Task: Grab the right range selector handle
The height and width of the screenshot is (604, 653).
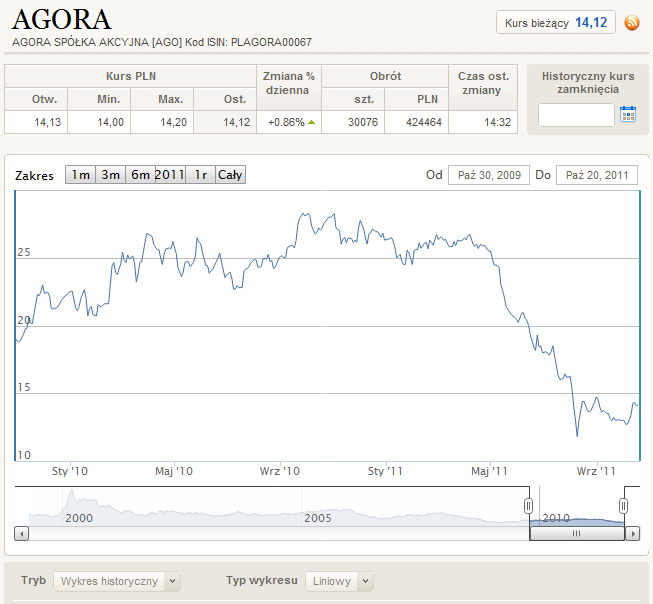Action: point(623,506)
